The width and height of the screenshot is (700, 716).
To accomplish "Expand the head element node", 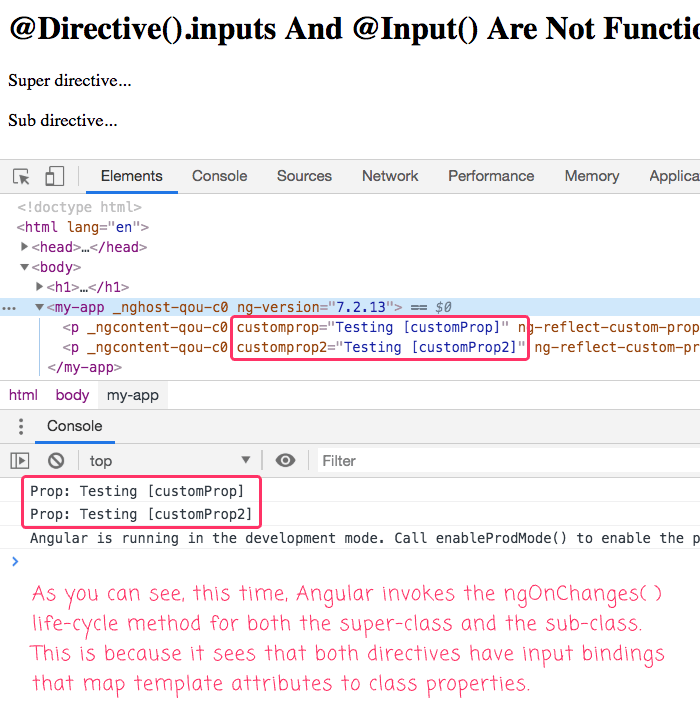I will tap(24, 247).
